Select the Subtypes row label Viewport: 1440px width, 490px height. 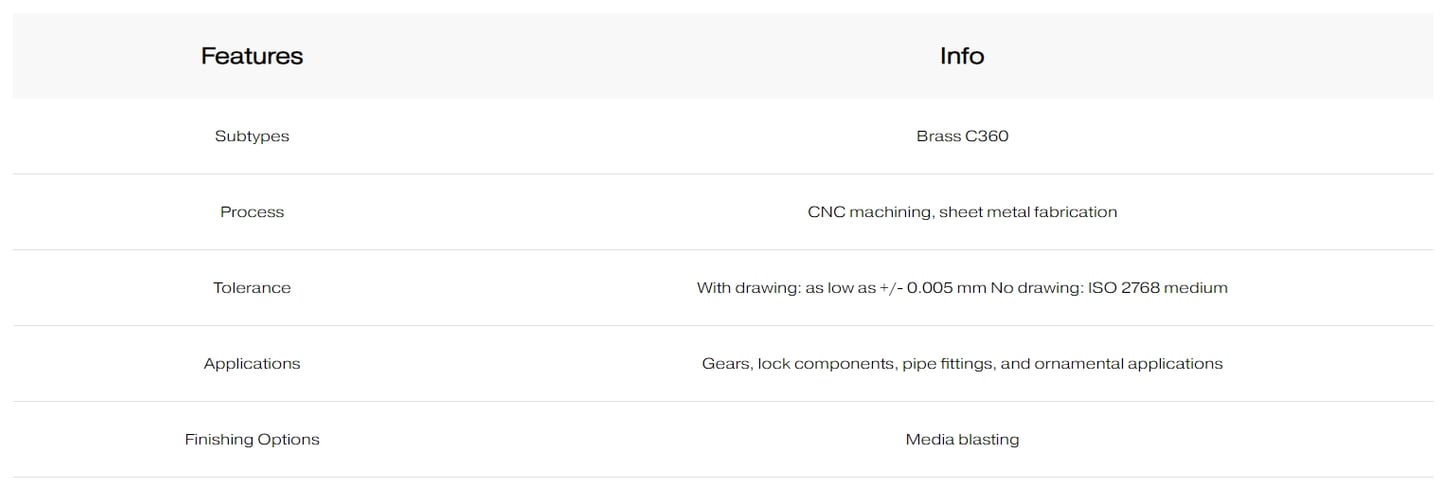252,136
